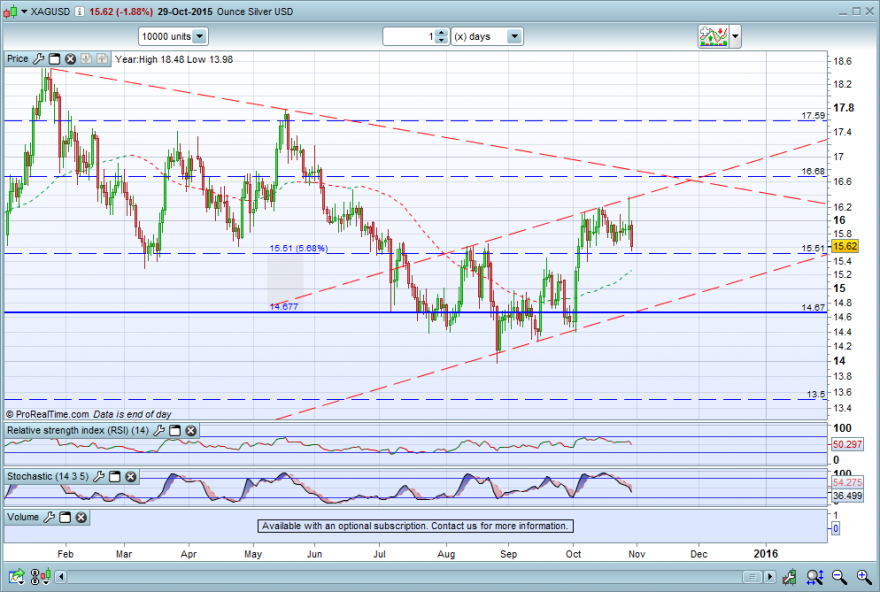Click the timeframe number field showing 1
The width and height of the screenshot is (880, 592).
click(x=409, y=36)
